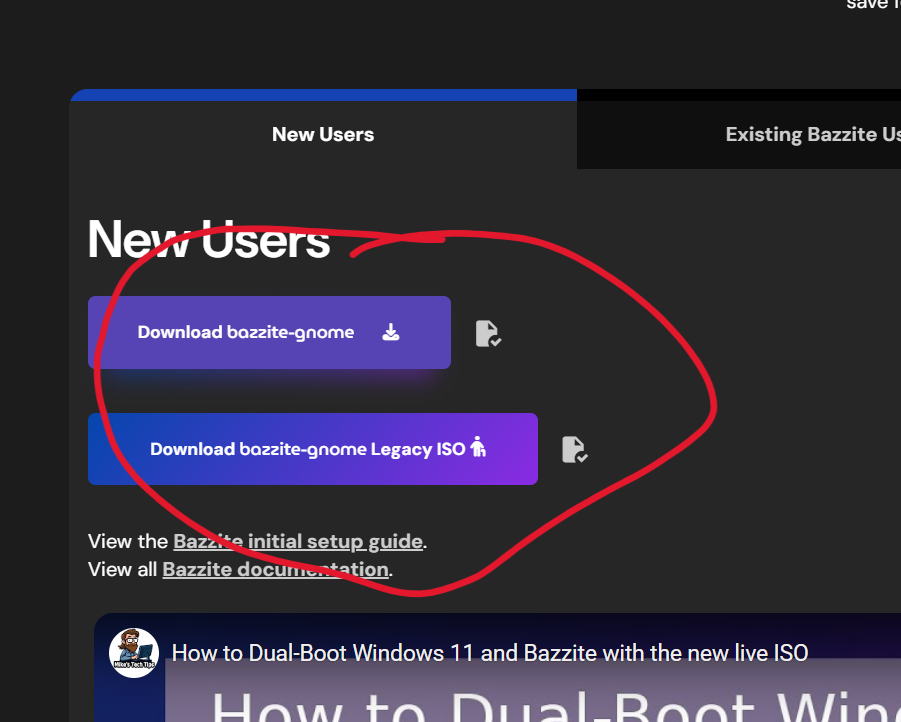Viewport: 901px width, 722px height.
Task: Click the Download bazzite-gnome Legacy ISO button
Action: [313, 449]
